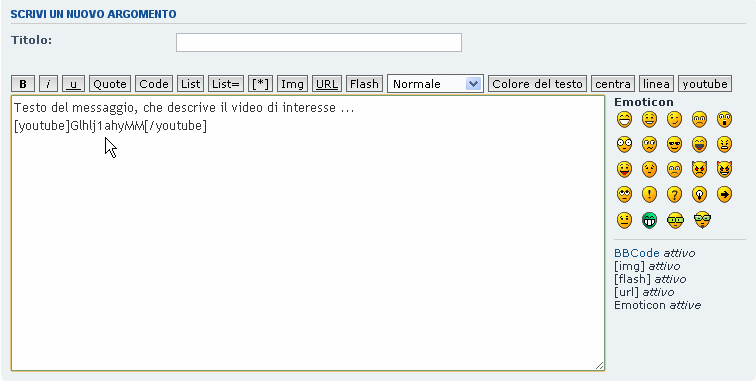Insert the arrow emoticon
Screen dimensions: 756x382
[724, 194]
